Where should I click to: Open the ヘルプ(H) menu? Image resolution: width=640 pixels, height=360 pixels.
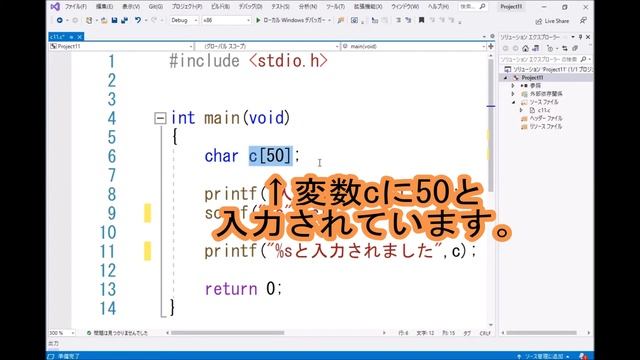pyautogui.click(x=438, y=7)
